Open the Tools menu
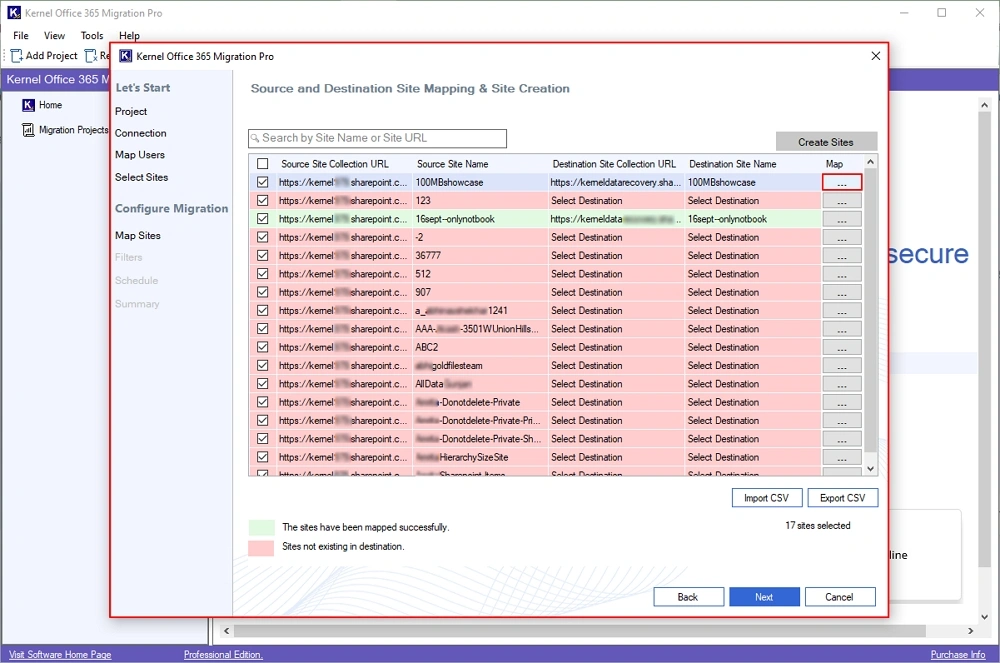Image resolution: width=1000 pixels, height=663 pixels. 92,36
